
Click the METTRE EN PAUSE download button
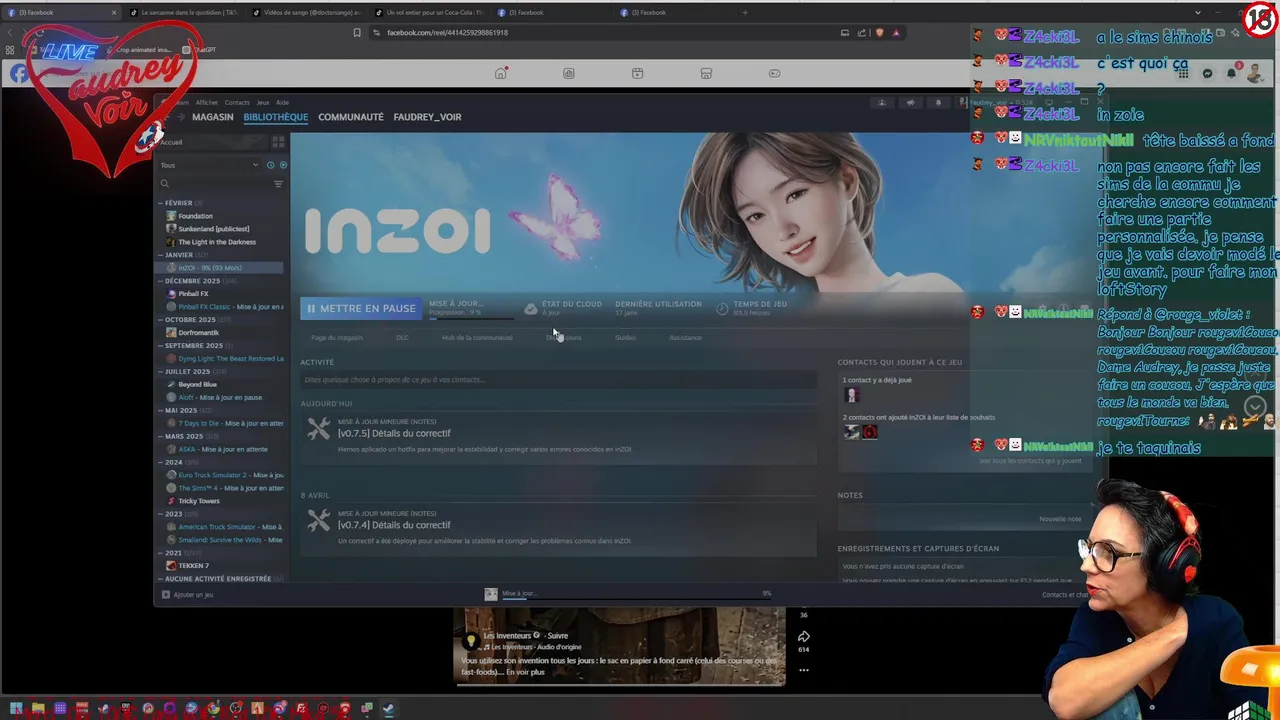pyautogui.click(x=360, y=308)
